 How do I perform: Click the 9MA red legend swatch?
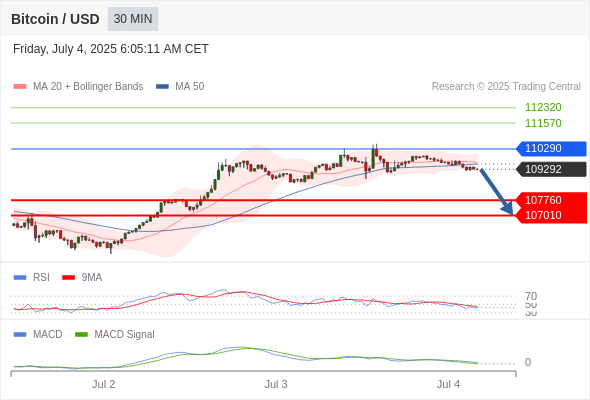(x=68, y=278)
